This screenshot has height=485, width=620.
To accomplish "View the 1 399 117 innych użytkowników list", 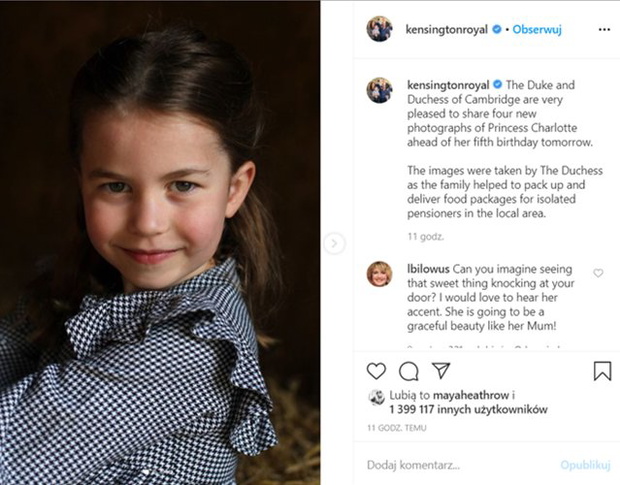I will point(470,409).
